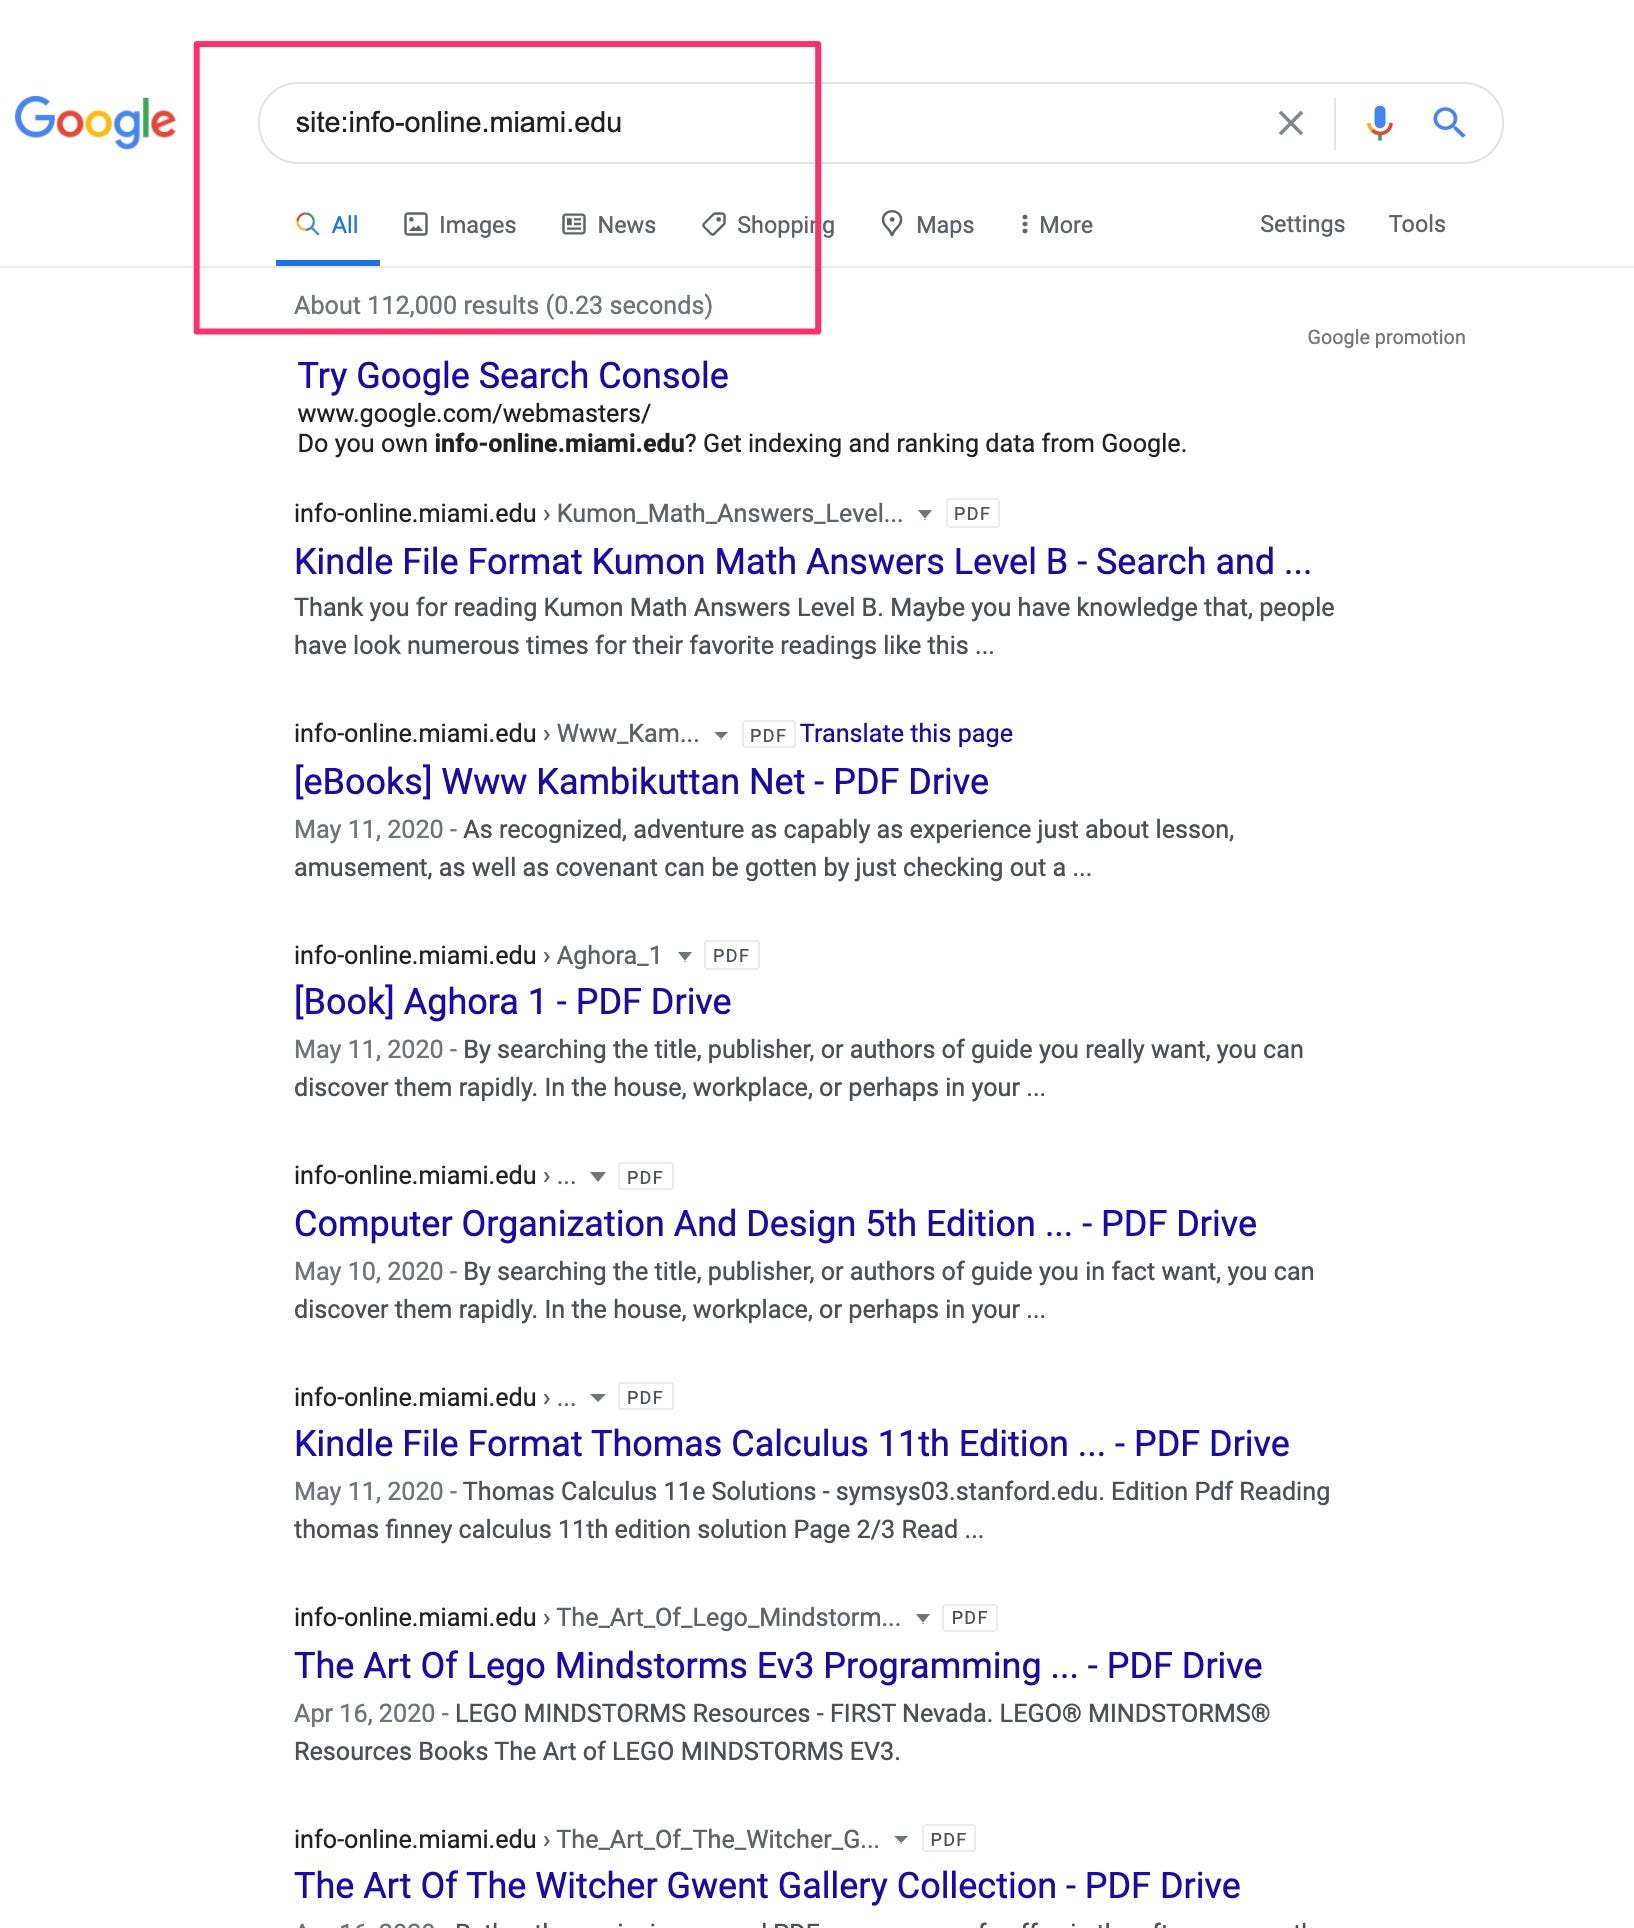The width and height of the screenshot is (1634, 1928).
Task: Click the Google logo
Action: click(x=95, y=122)
